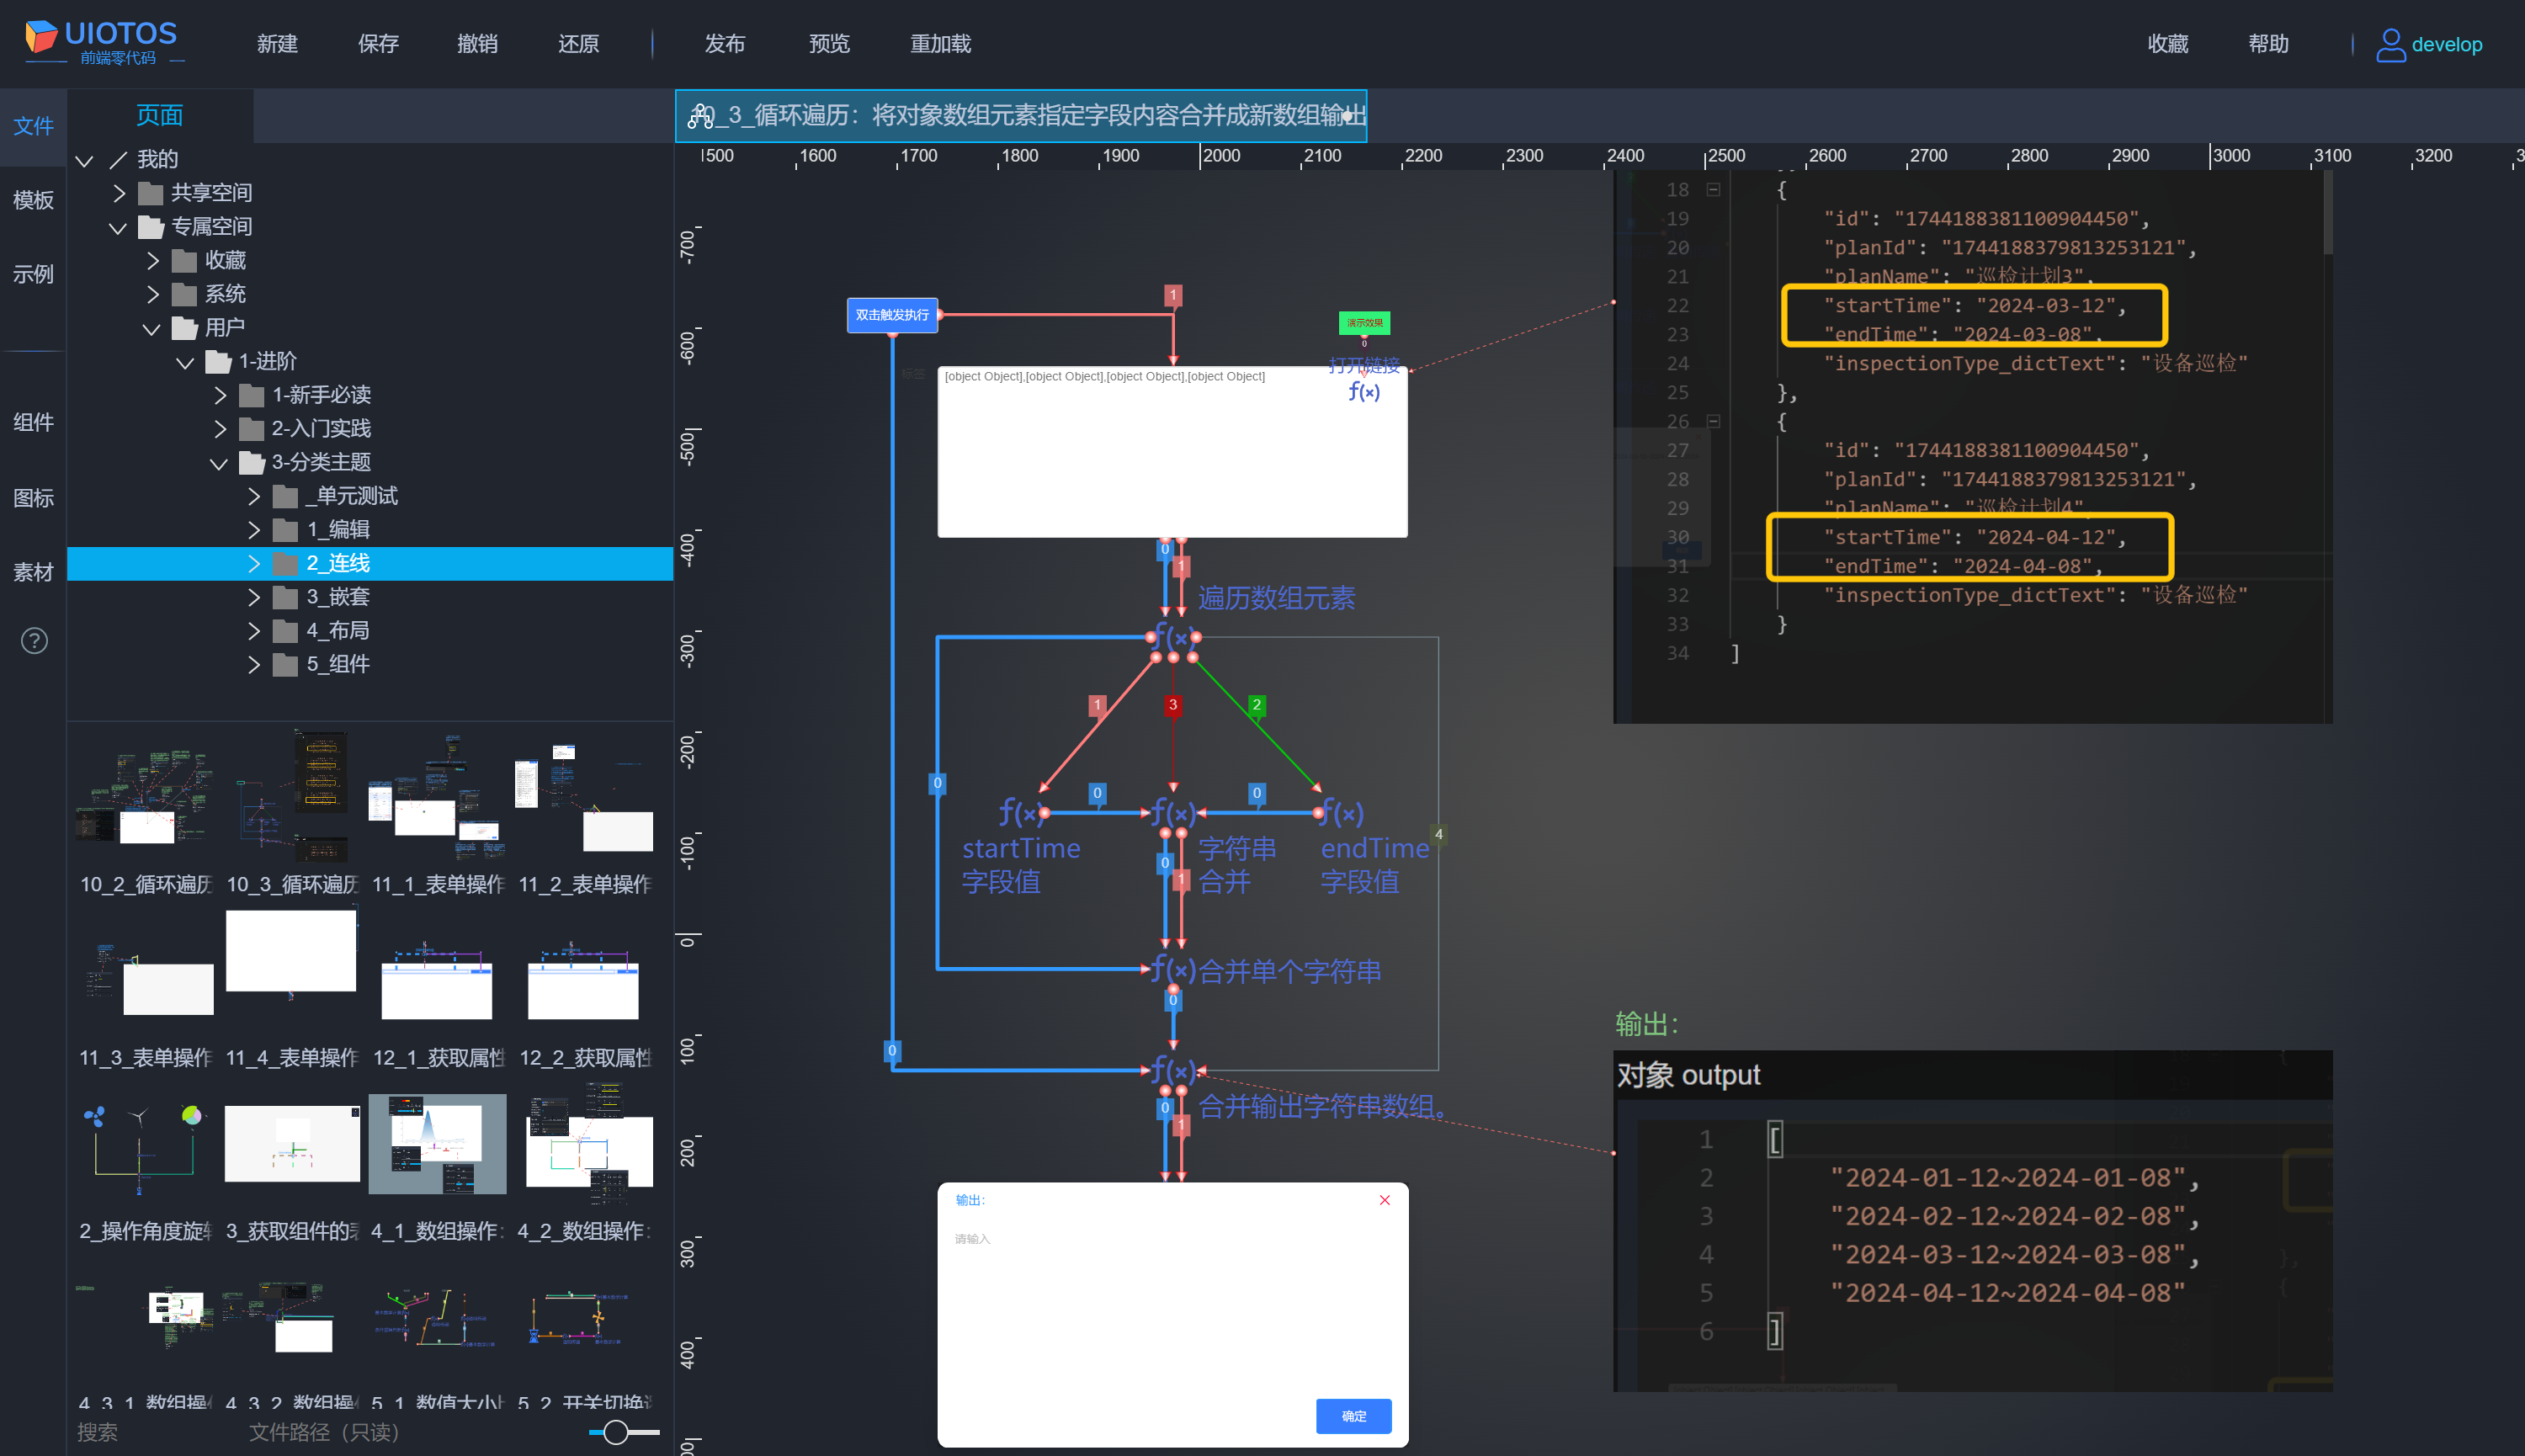Click the string merge function node

click(x=1172, y=813)
